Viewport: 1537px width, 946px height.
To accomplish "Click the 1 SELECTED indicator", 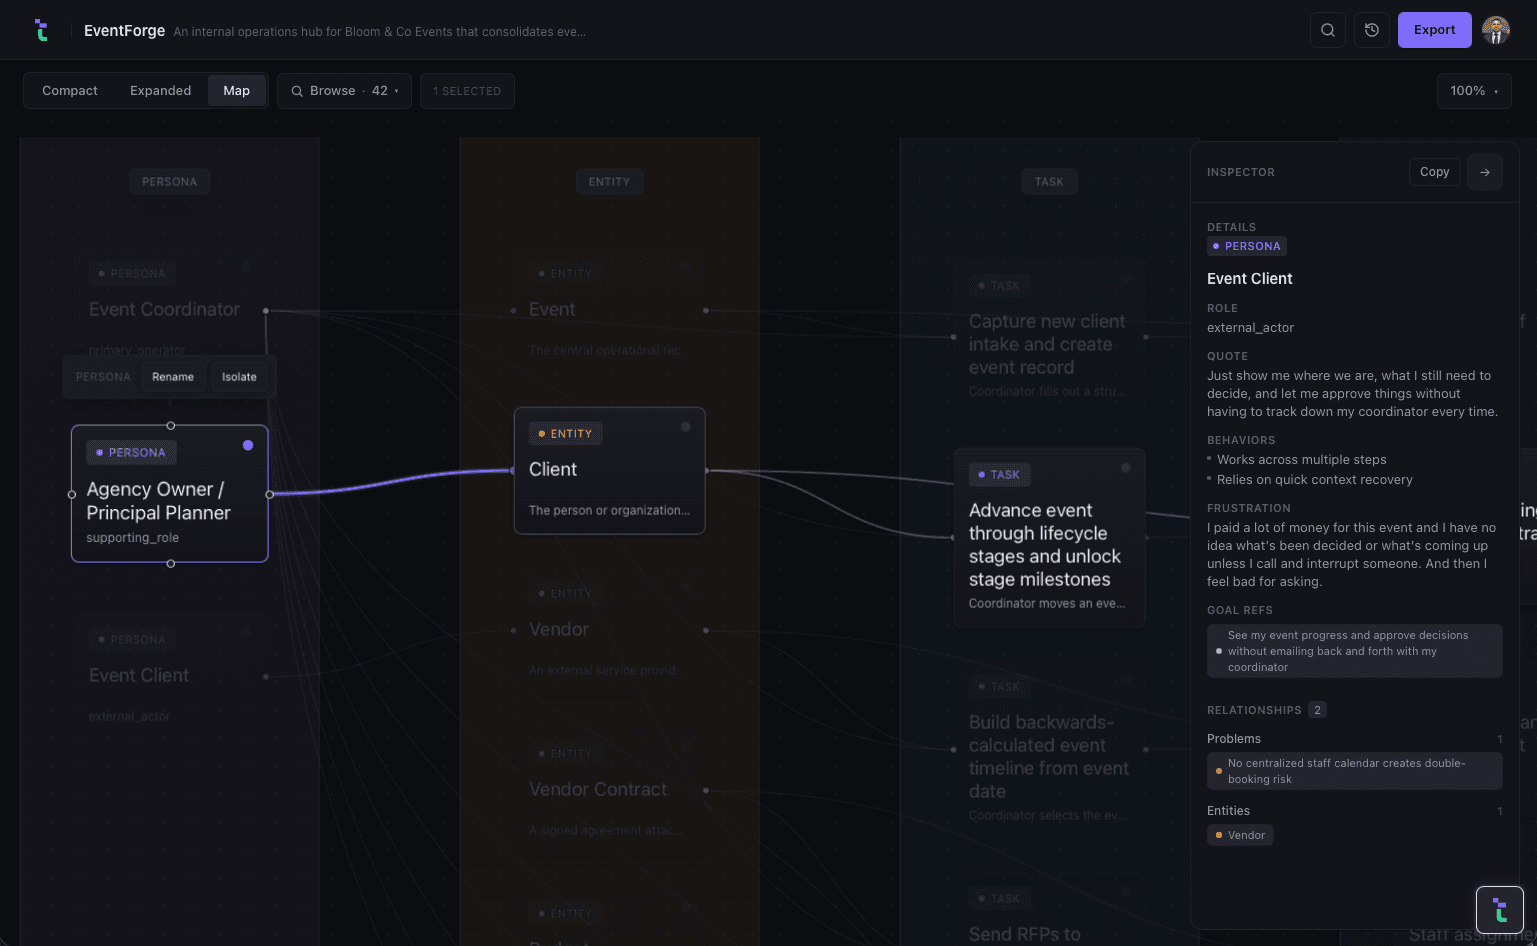I will [467, 91].
